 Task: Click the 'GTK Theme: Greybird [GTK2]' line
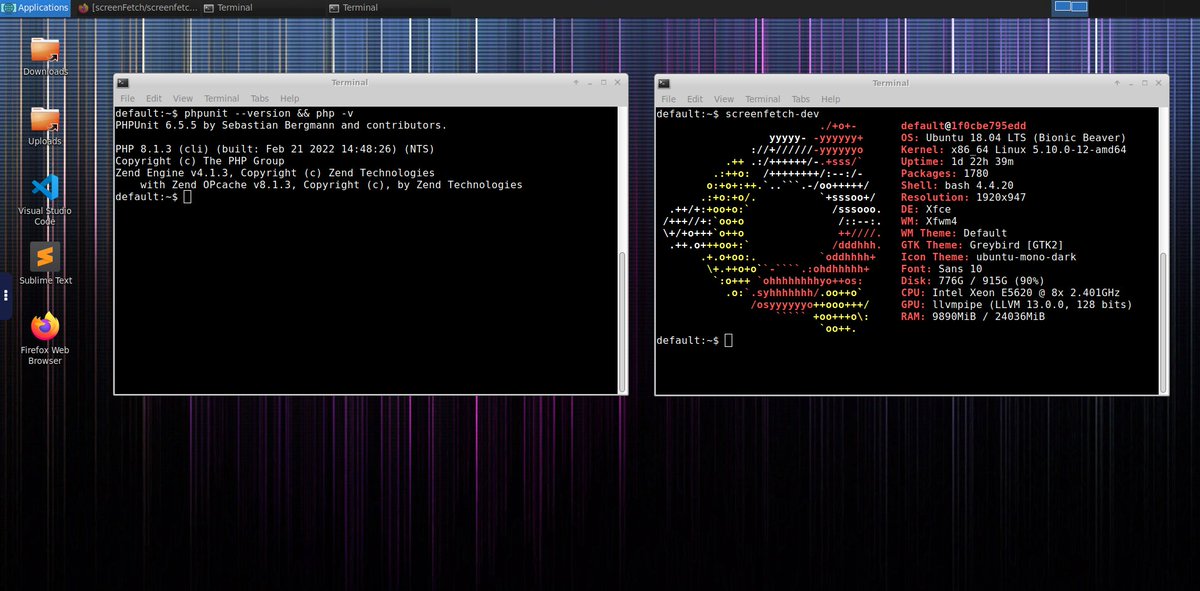(x=981, y=245)
